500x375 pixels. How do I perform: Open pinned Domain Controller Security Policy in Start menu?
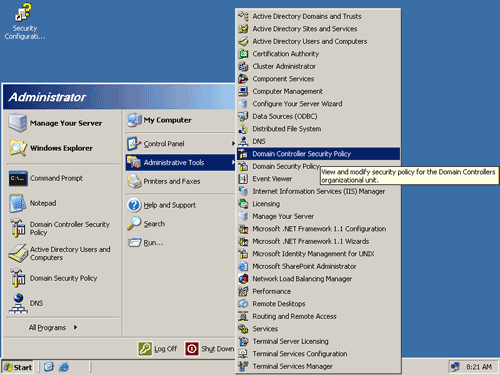[62, 228]
